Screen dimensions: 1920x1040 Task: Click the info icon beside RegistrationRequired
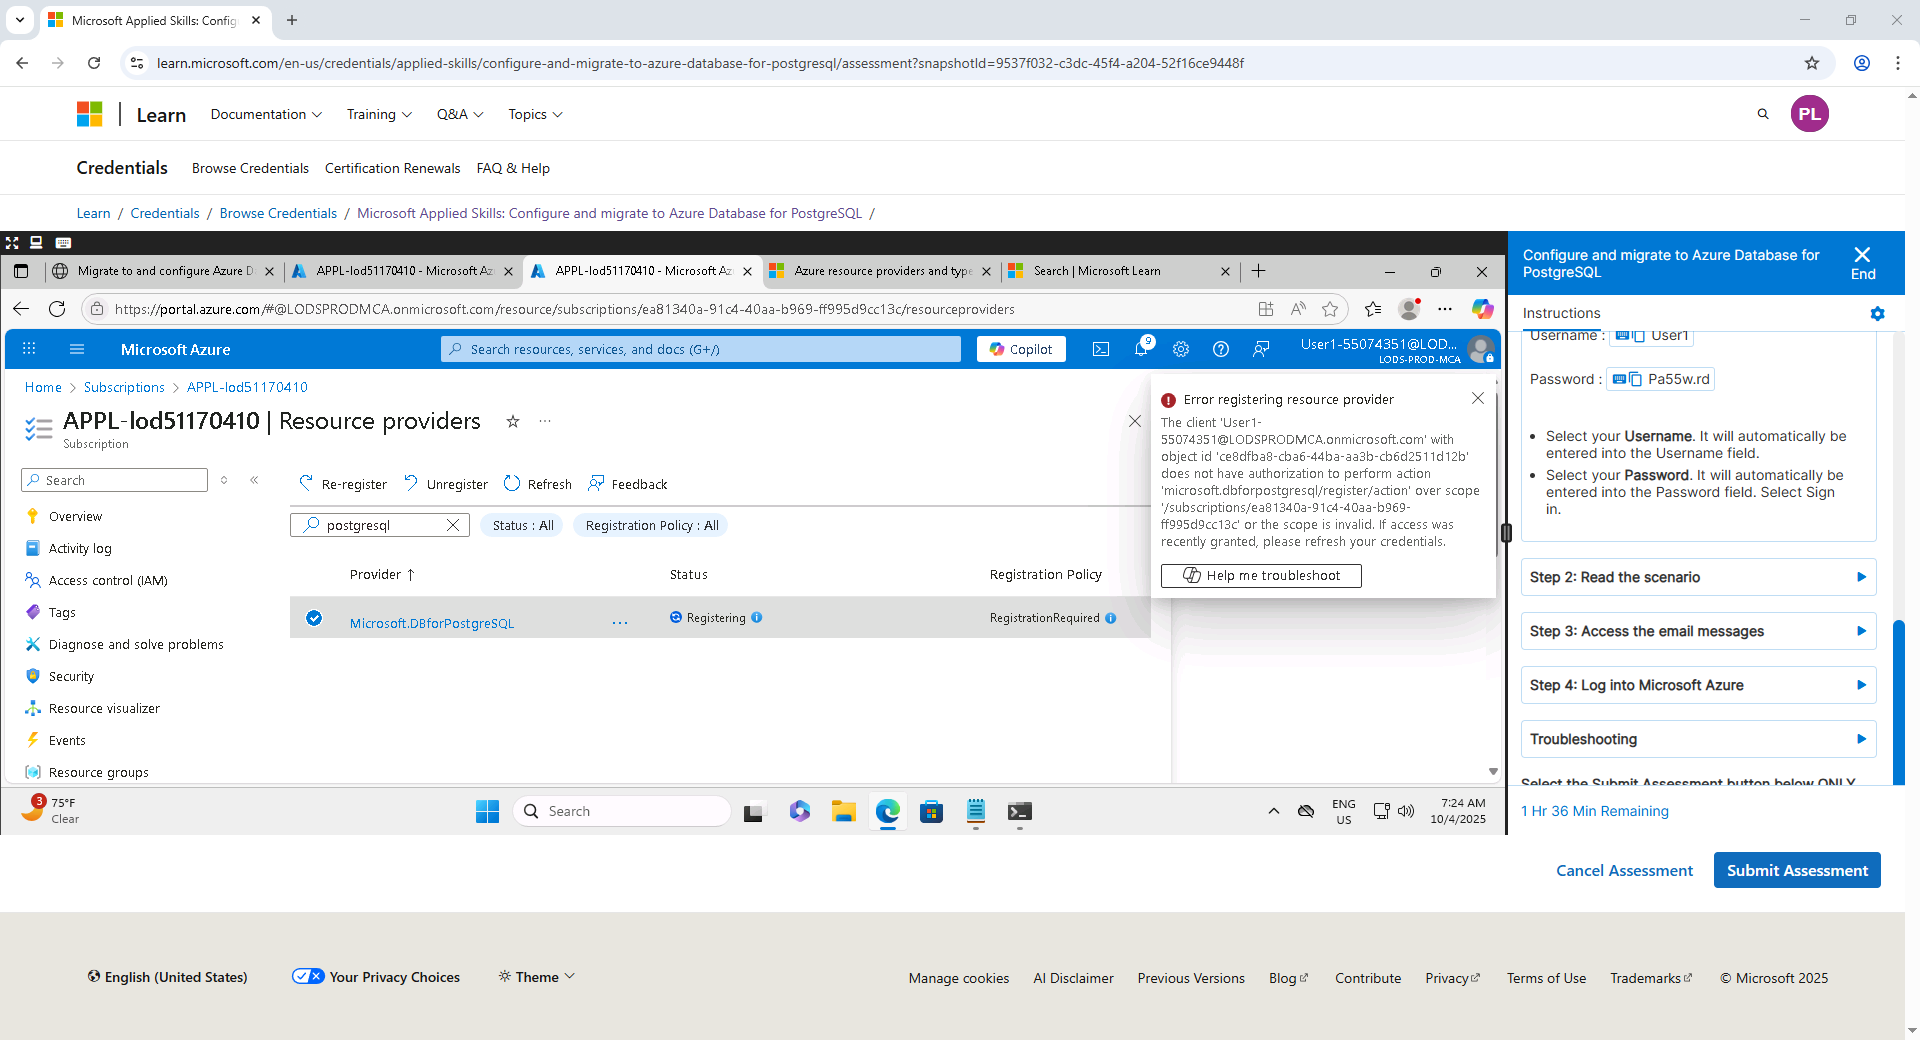(1111, 618)
